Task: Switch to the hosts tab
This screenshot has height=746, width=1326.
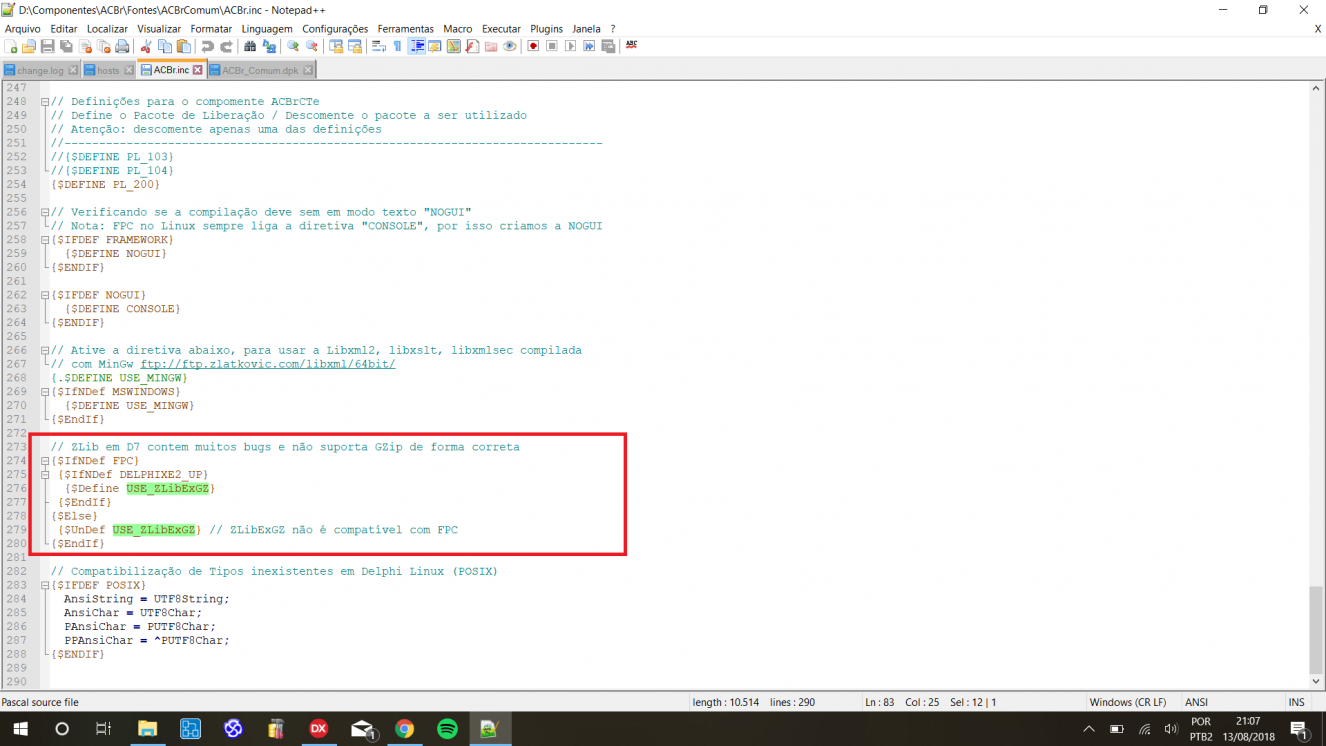Action: point(108,70)
